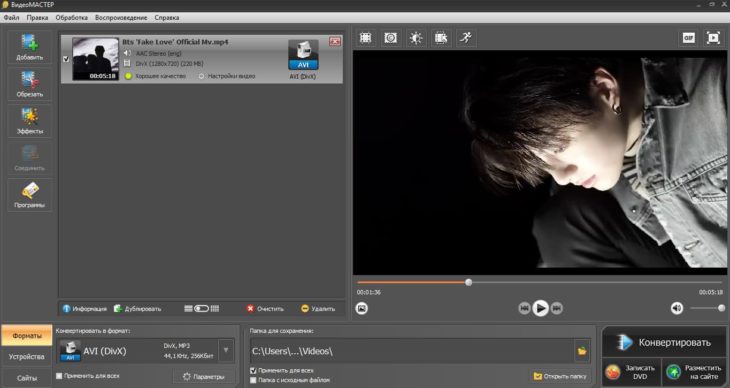Skip forward with next button
This screenshot has height=388, width=730.
(x=557, y=308)
